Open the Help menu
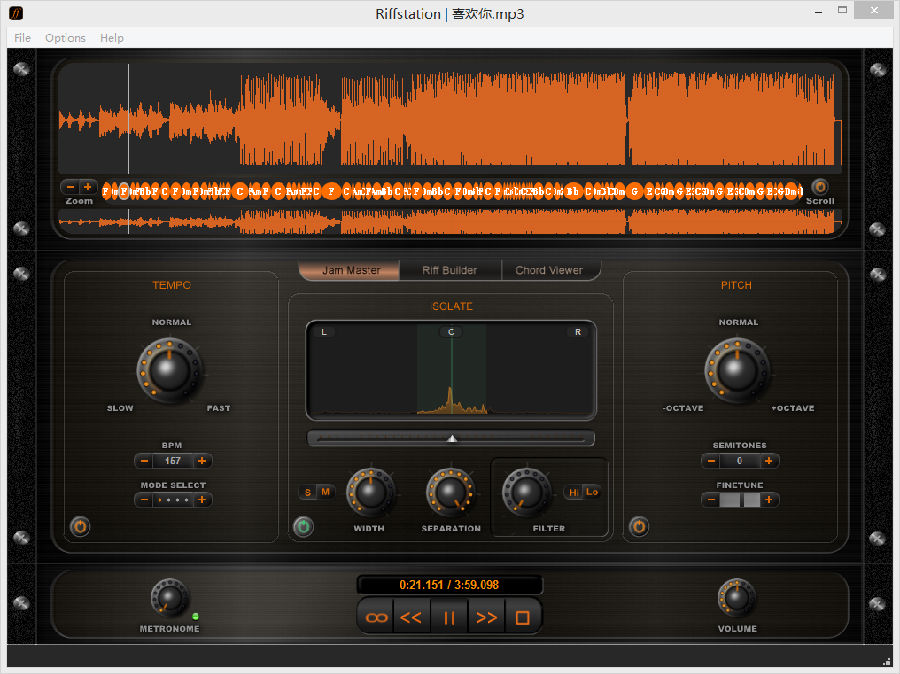Screen dimensions: 900x674 [x=112, y=38]
